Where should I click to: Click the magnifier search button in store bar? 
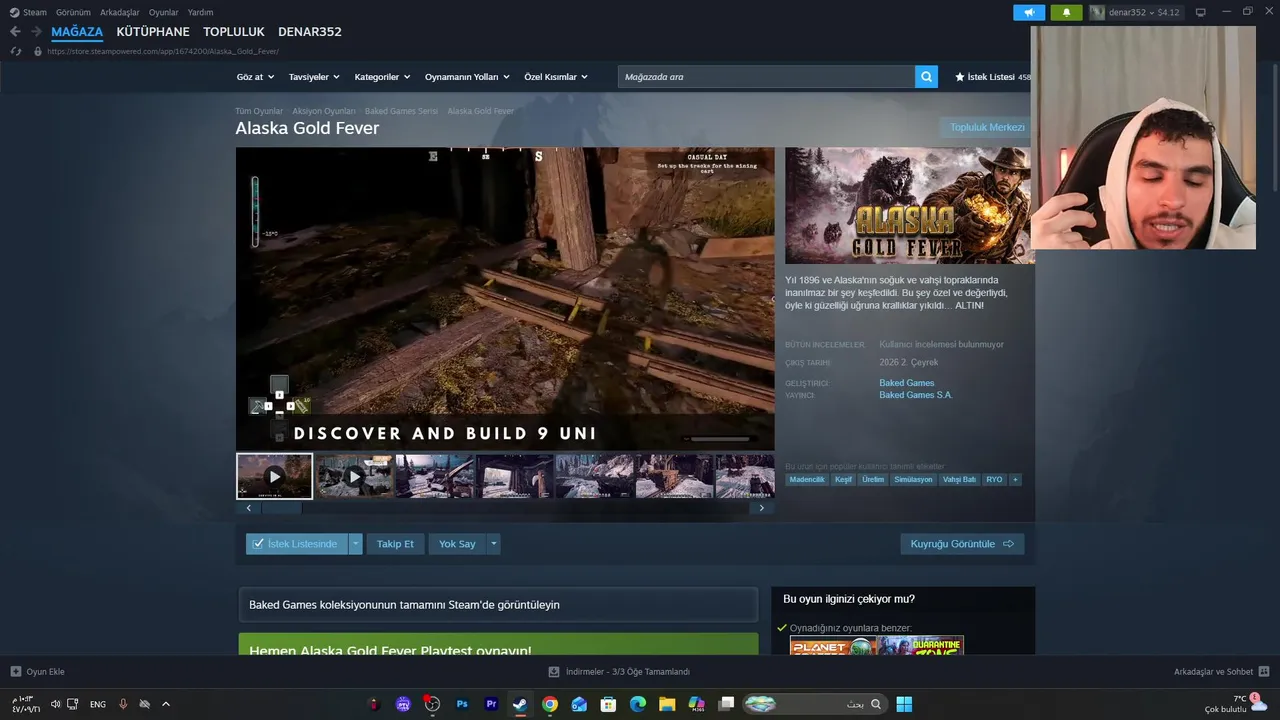point(926,76)
